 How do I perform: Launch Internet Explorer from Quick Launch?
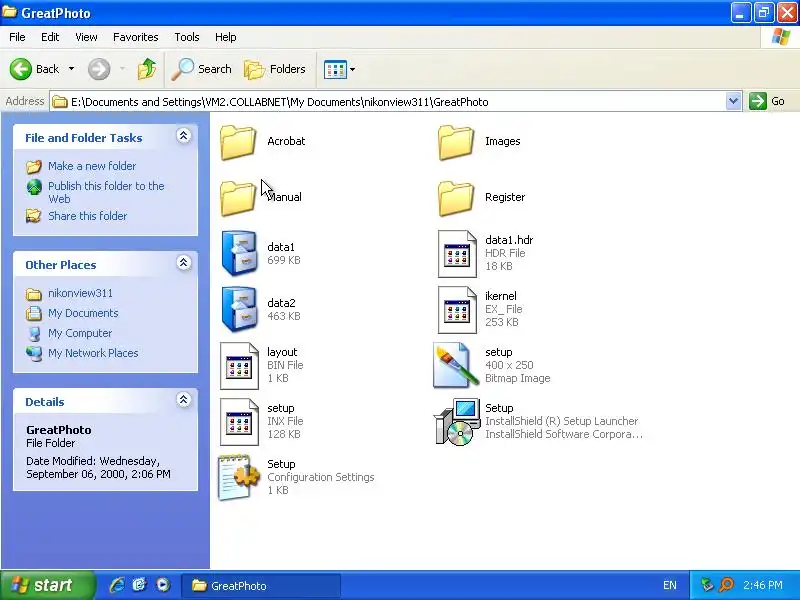point(117,585)
